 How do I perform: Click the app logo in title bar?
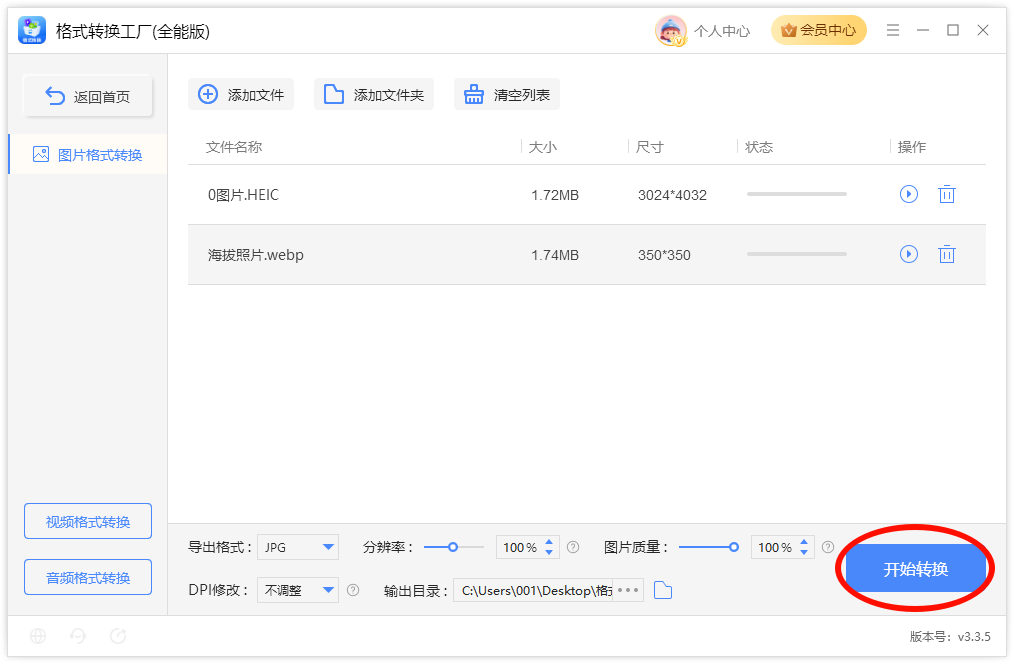[32, 30]
